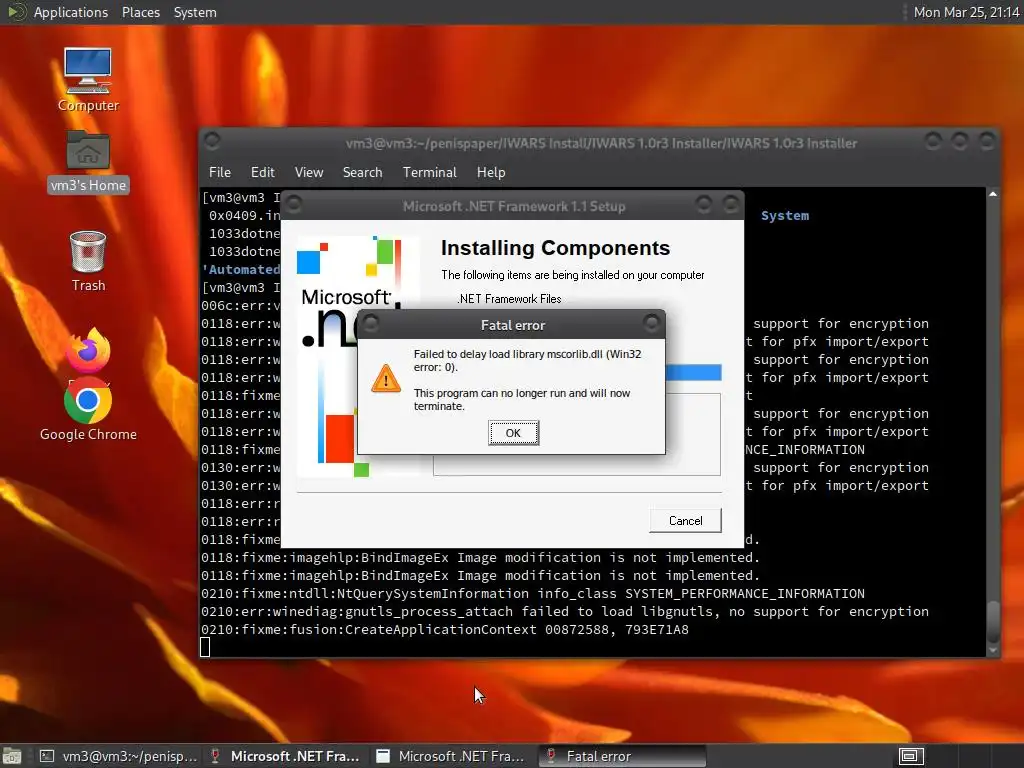Switch to second Microsoft .NET Fra... taskbar entry
Viewport: 1024px width, 768px height.
pos(451,756)
